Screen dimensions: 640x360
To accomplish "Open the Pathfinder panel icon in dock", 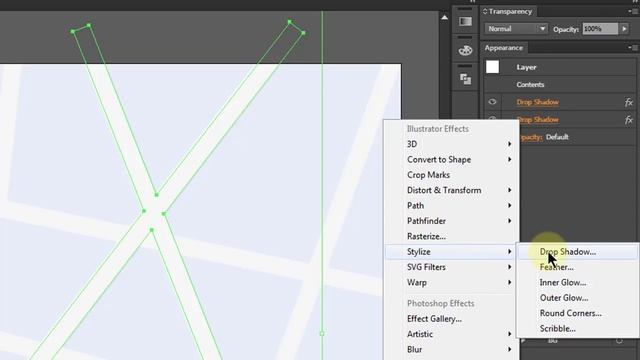I will [465, 78].
